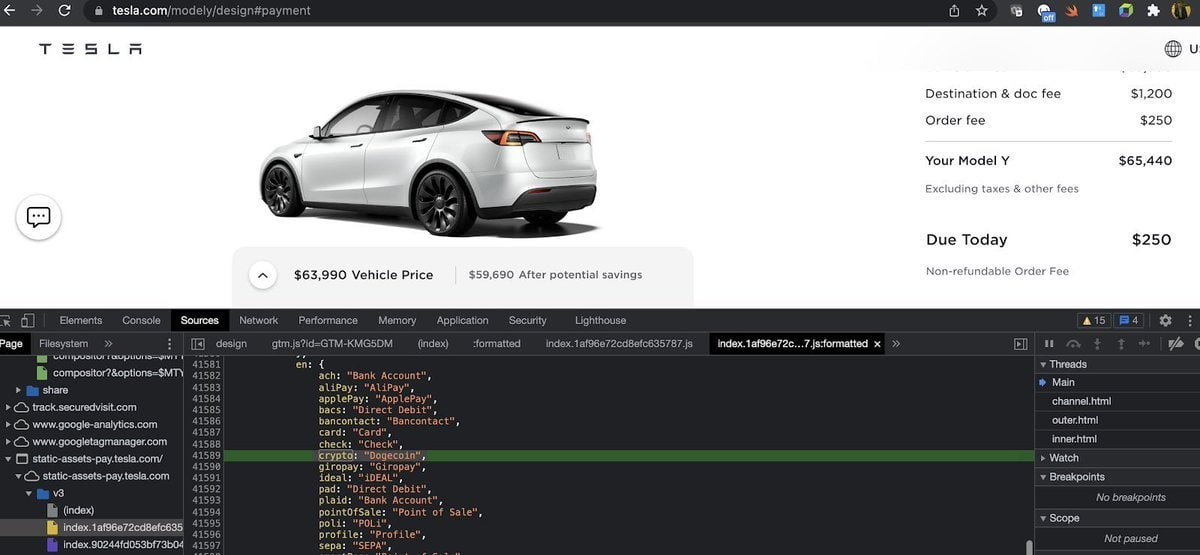
Task: Open the globe region selector
Action: [1173, 49]
